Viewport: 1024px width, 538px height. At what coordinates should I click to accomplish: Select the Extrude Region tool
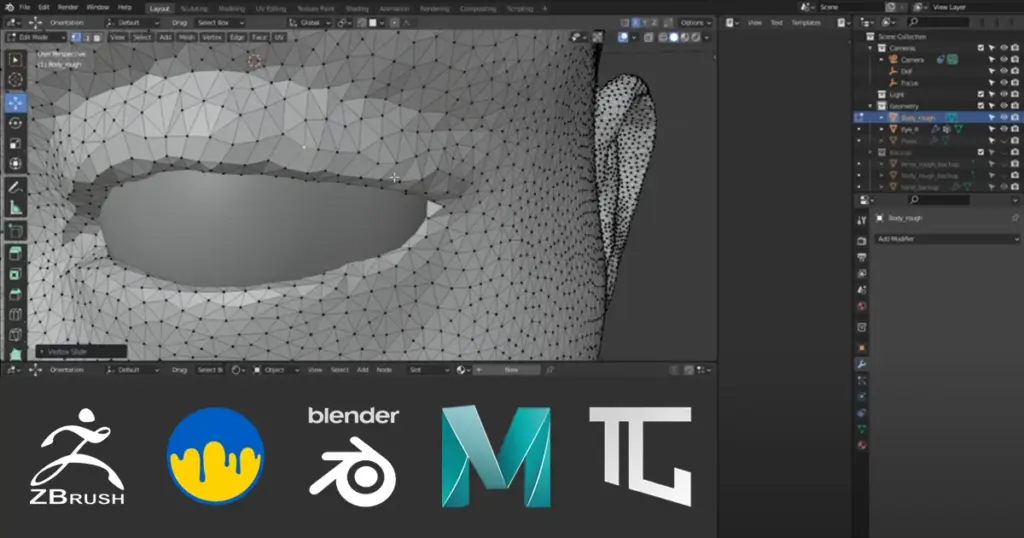click(16, 253)
